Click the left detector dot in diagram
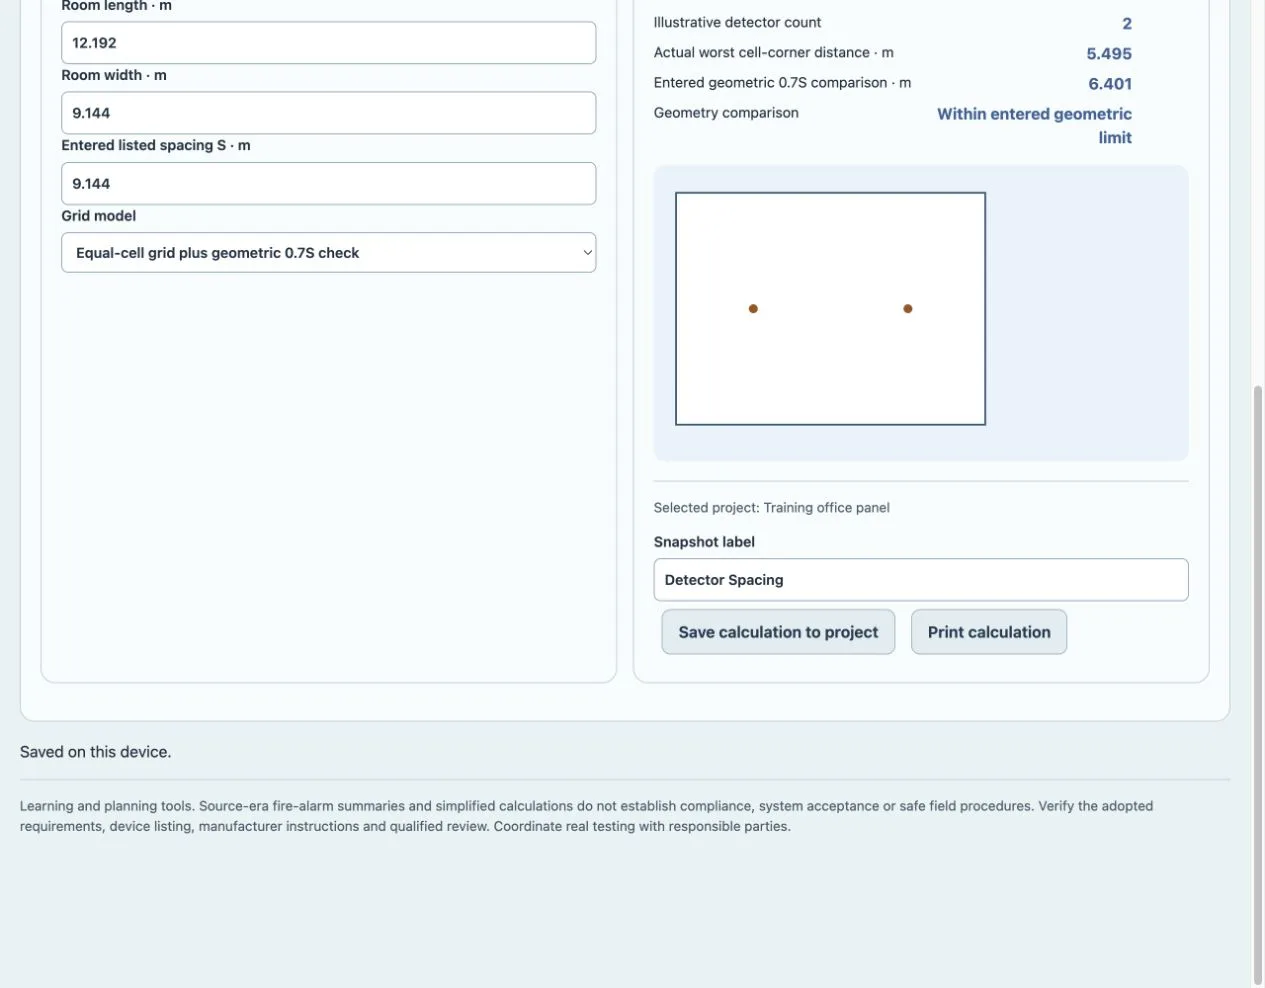The image size is (1265, 988). click(x=753, y=309)
